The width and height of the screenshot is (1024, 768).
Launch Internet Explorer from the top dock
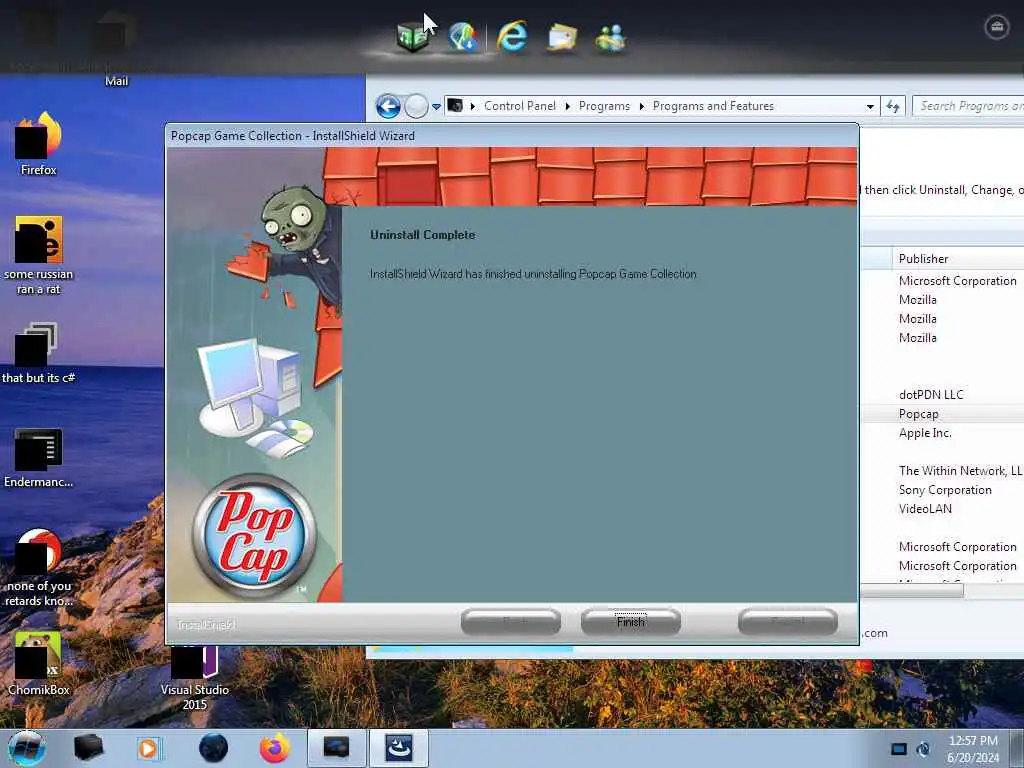click(x=512, y=36)
